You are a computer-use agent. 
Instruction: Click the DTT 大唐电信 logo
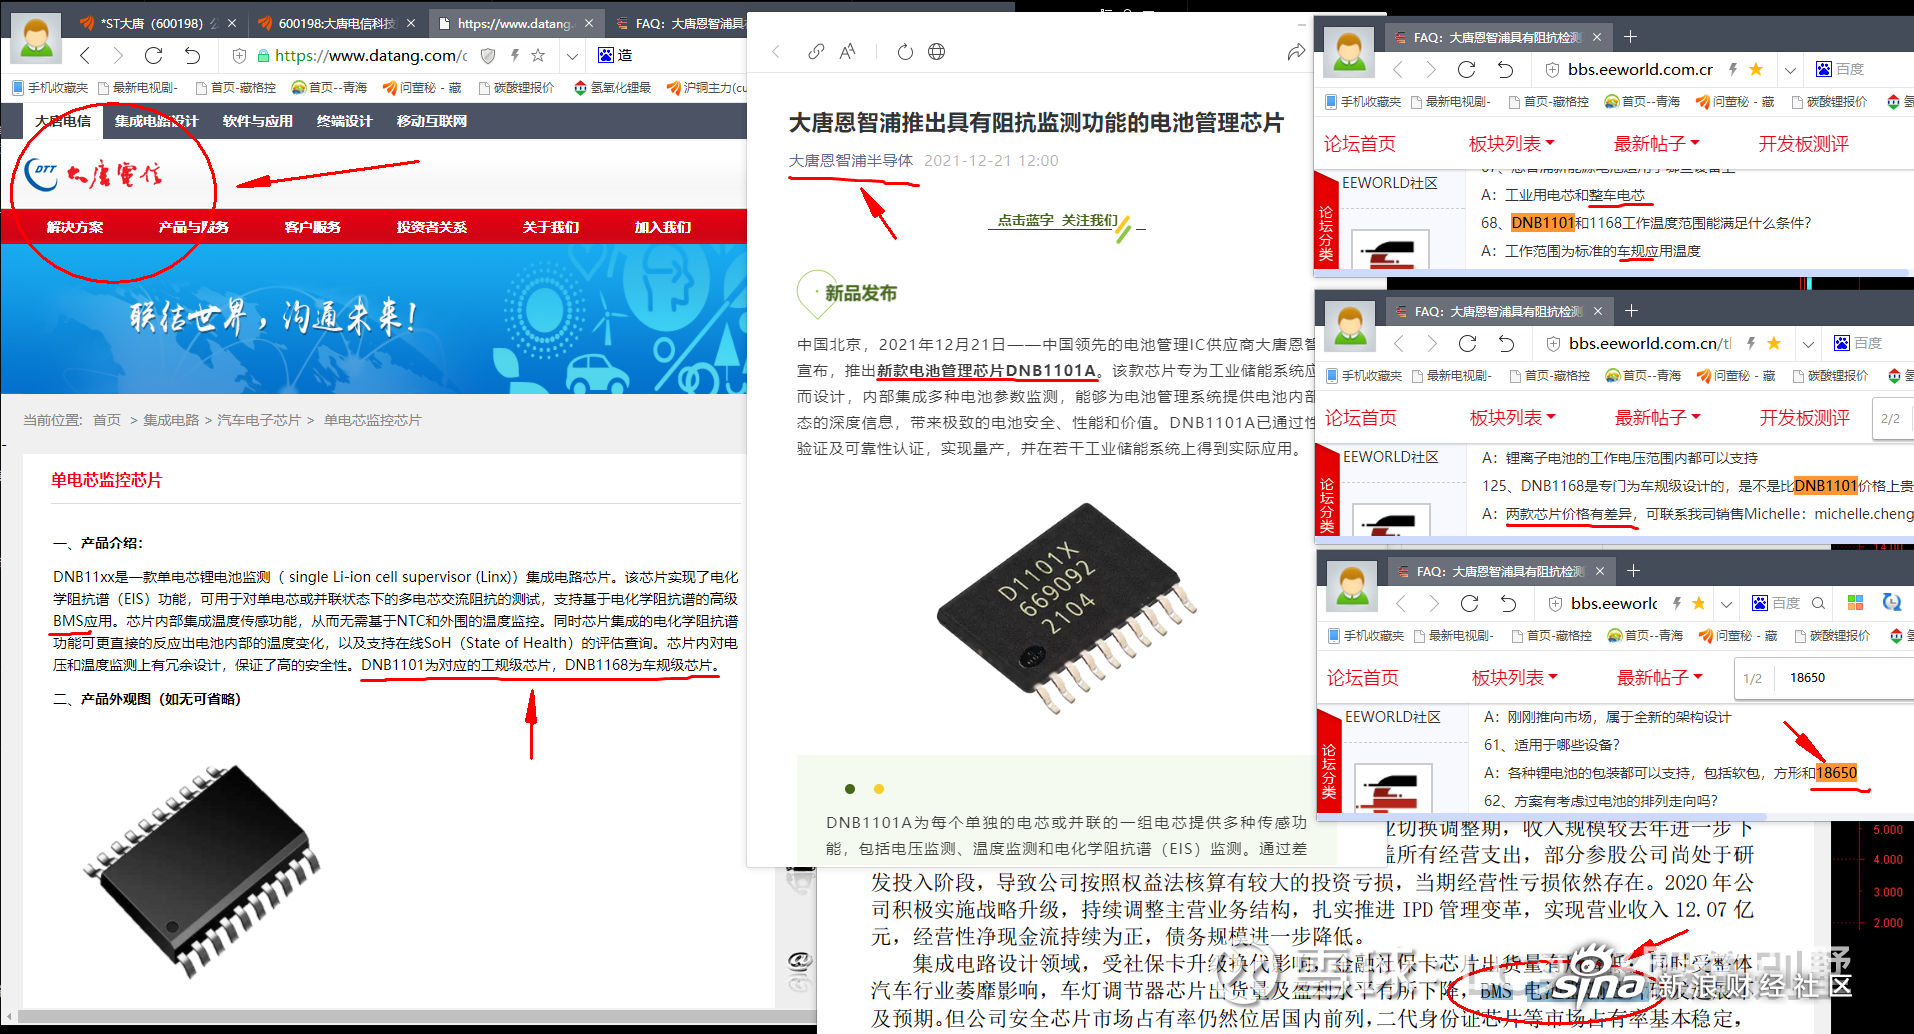click(x=93, y=174)
